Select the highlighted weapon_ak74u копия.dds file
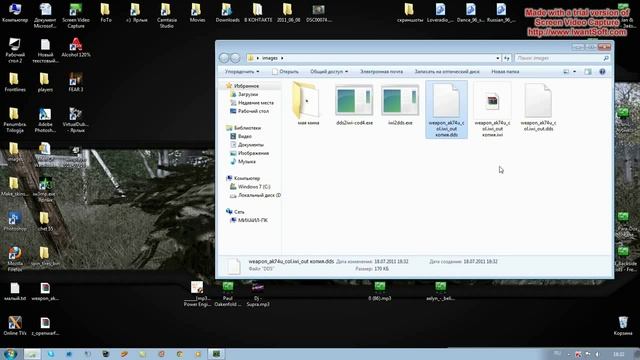Image resolution: width=640 pixels, height=360 pixels. pyautogui.click(x=446, y=109)
